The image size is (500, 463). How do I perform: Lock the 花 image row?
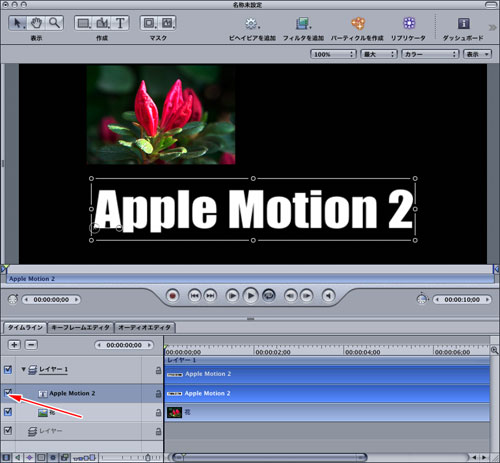click(159, 413)
